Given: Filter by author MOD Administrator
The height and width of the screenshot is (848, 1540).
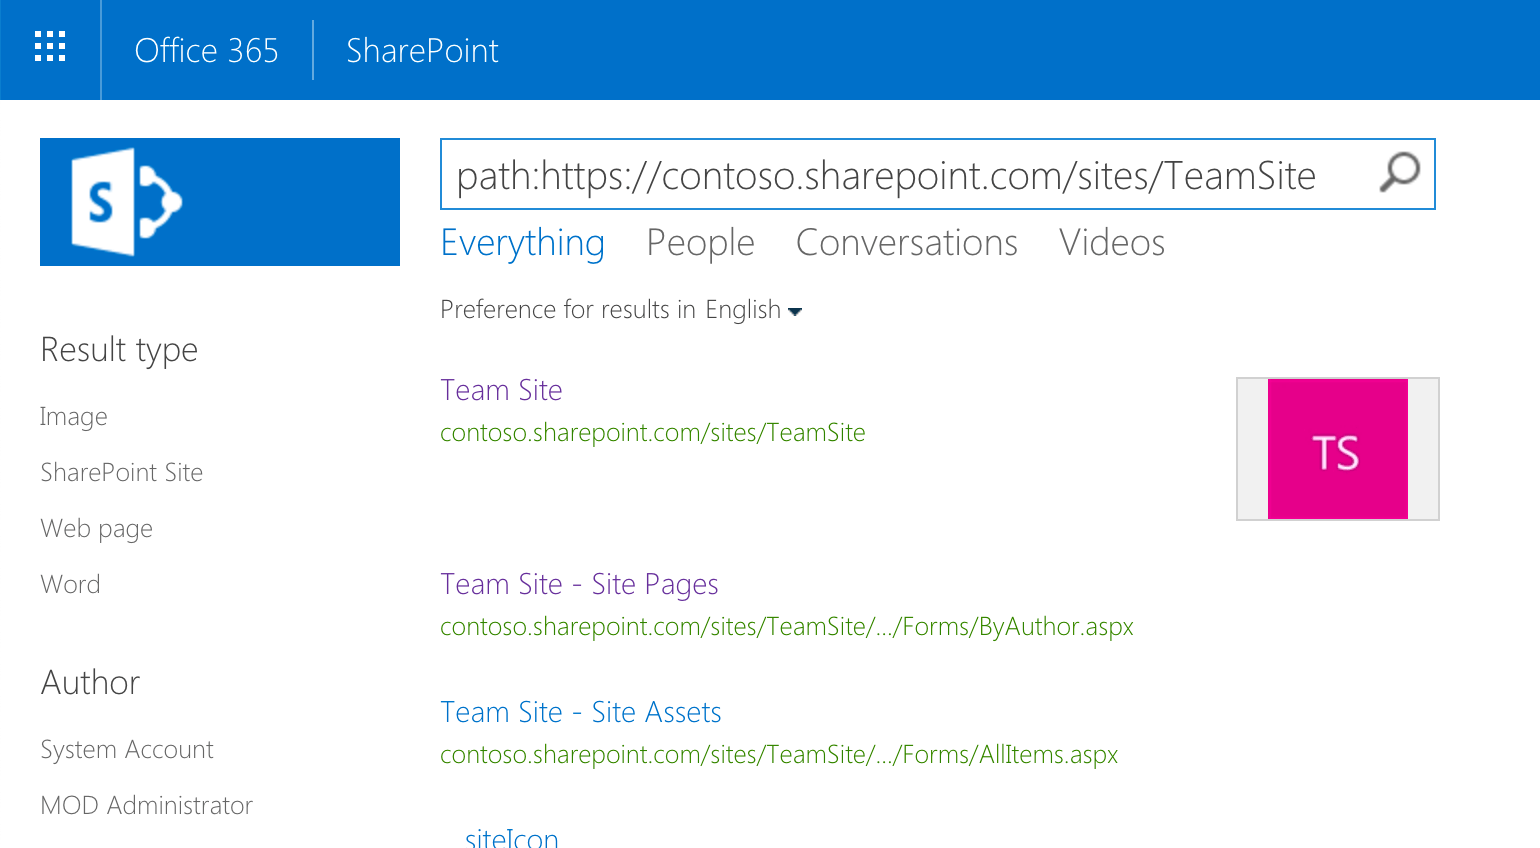Looking at the screenshot, I should point(146,805).
